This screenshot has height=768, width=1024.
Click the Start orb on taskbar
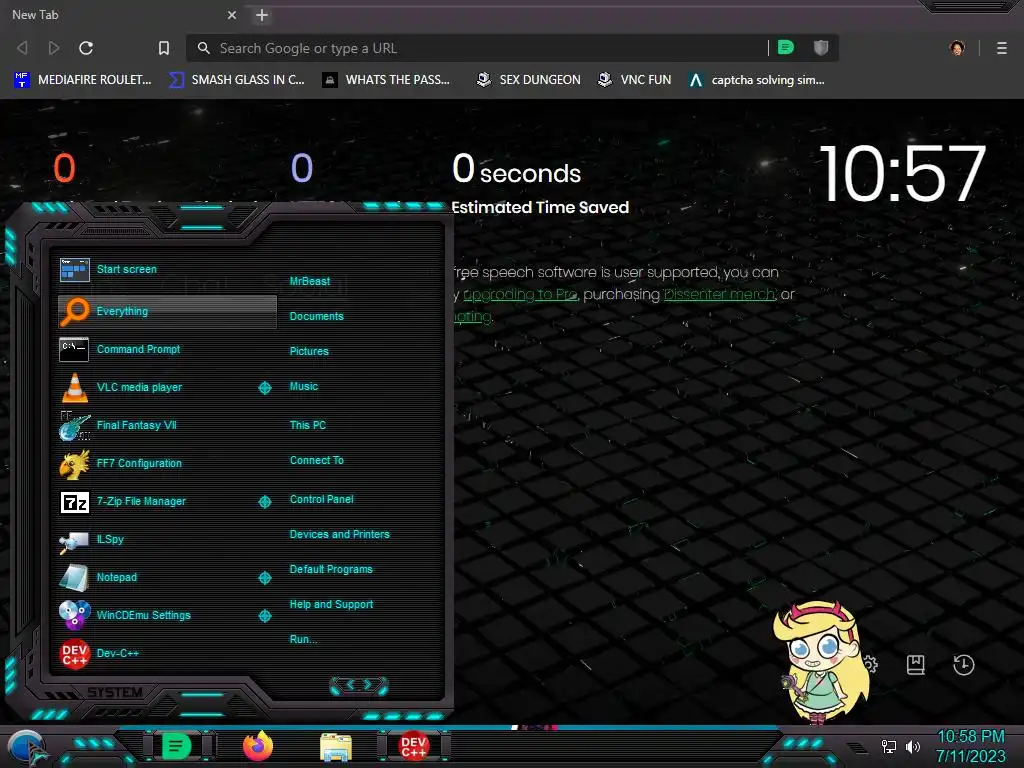tap(27, 748)
